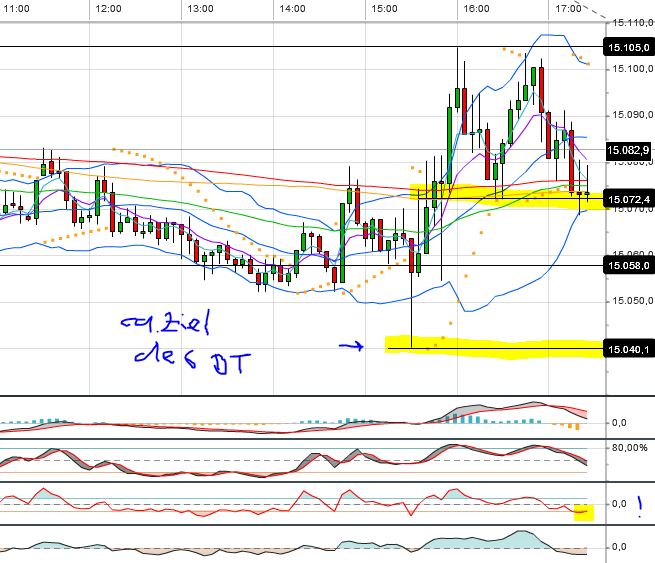This screenshot has width=655, height=563.
Task: Click the 15.082,9 current price label
Action: [629, 150]
